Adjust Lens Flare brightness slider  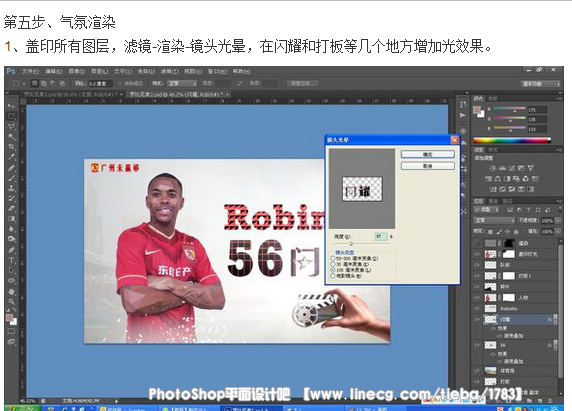(x=351, y=243)
